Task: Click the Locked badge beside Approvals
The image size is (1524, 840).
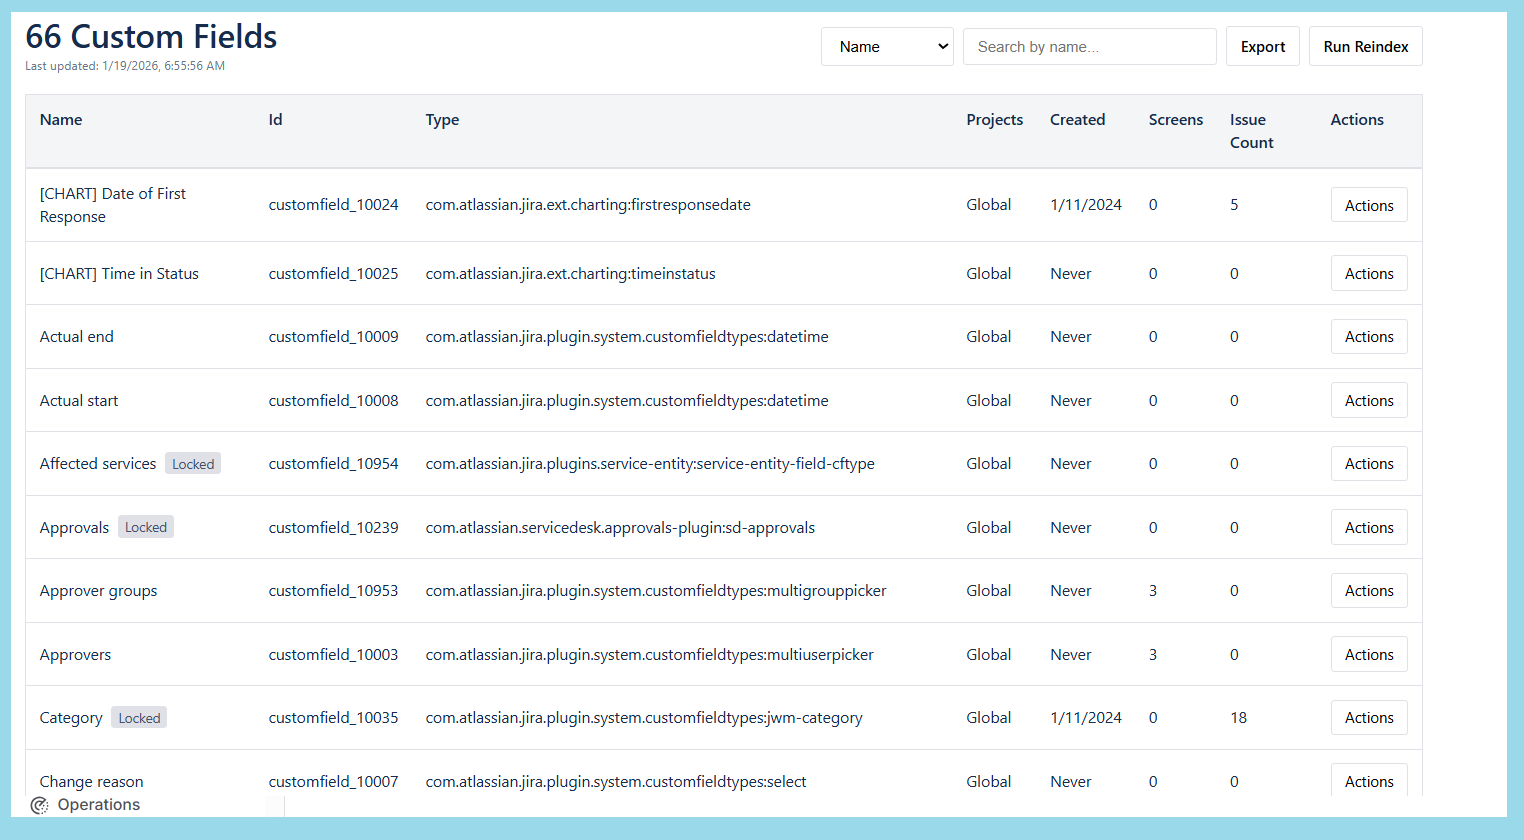Action: 145,526
